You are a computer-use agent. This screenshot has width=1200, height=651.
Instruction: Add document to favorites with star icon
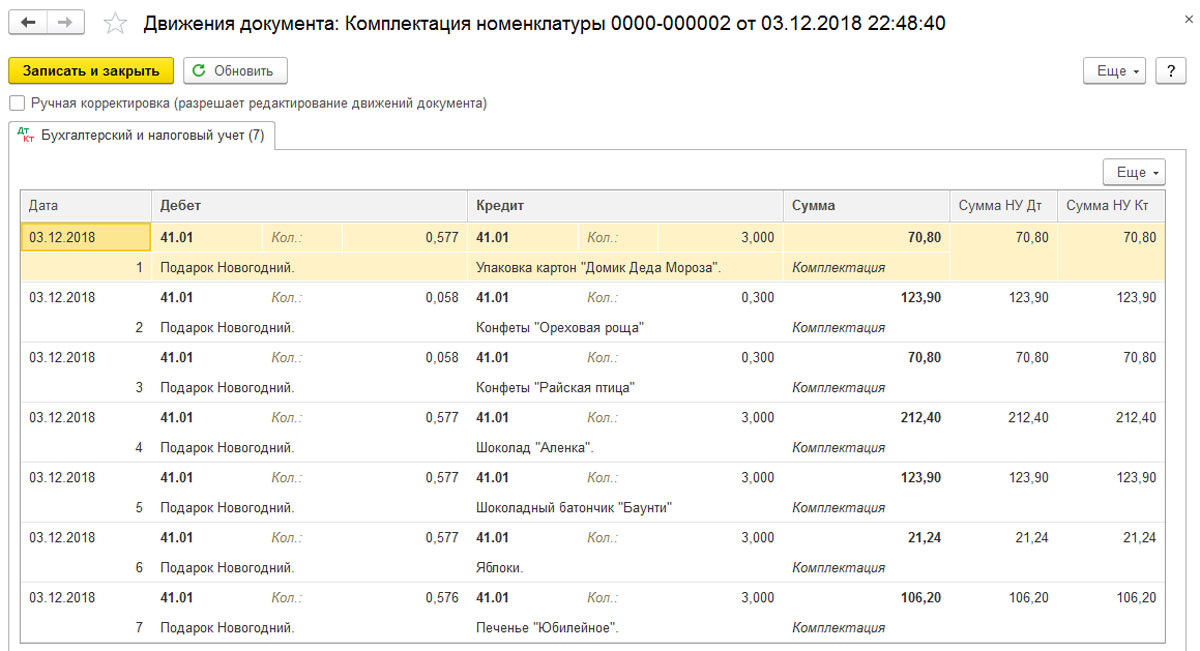[x=116, y=23]
